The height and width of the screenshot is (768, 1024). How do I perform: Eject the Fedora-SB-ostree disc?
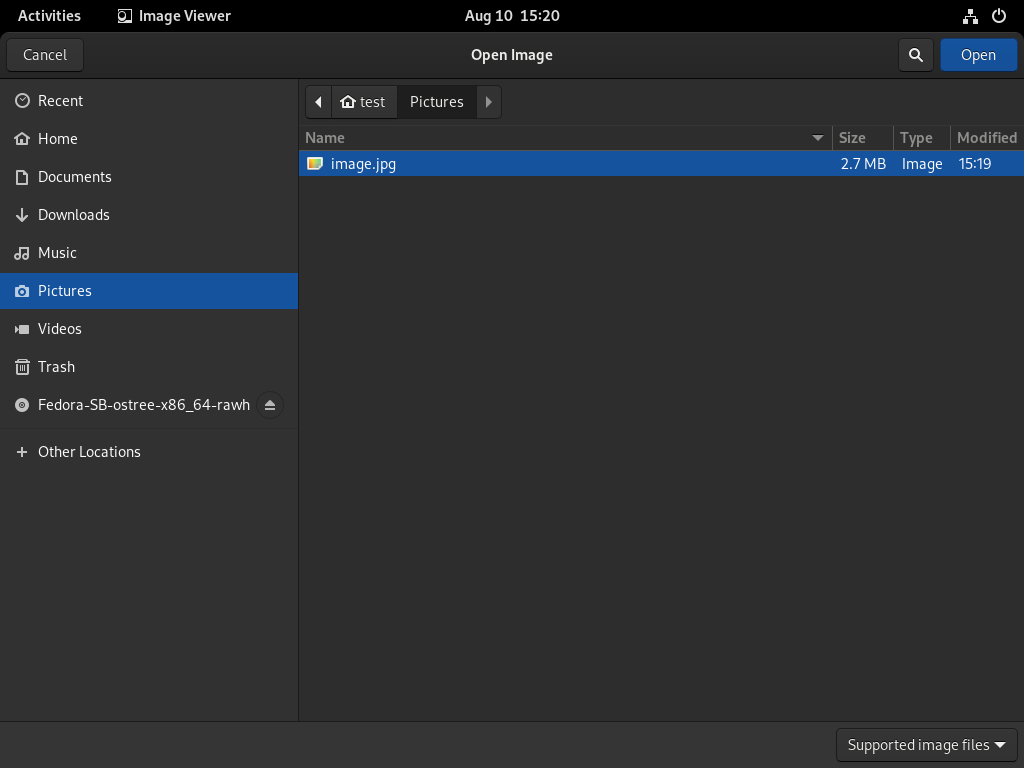pos(270,405)
